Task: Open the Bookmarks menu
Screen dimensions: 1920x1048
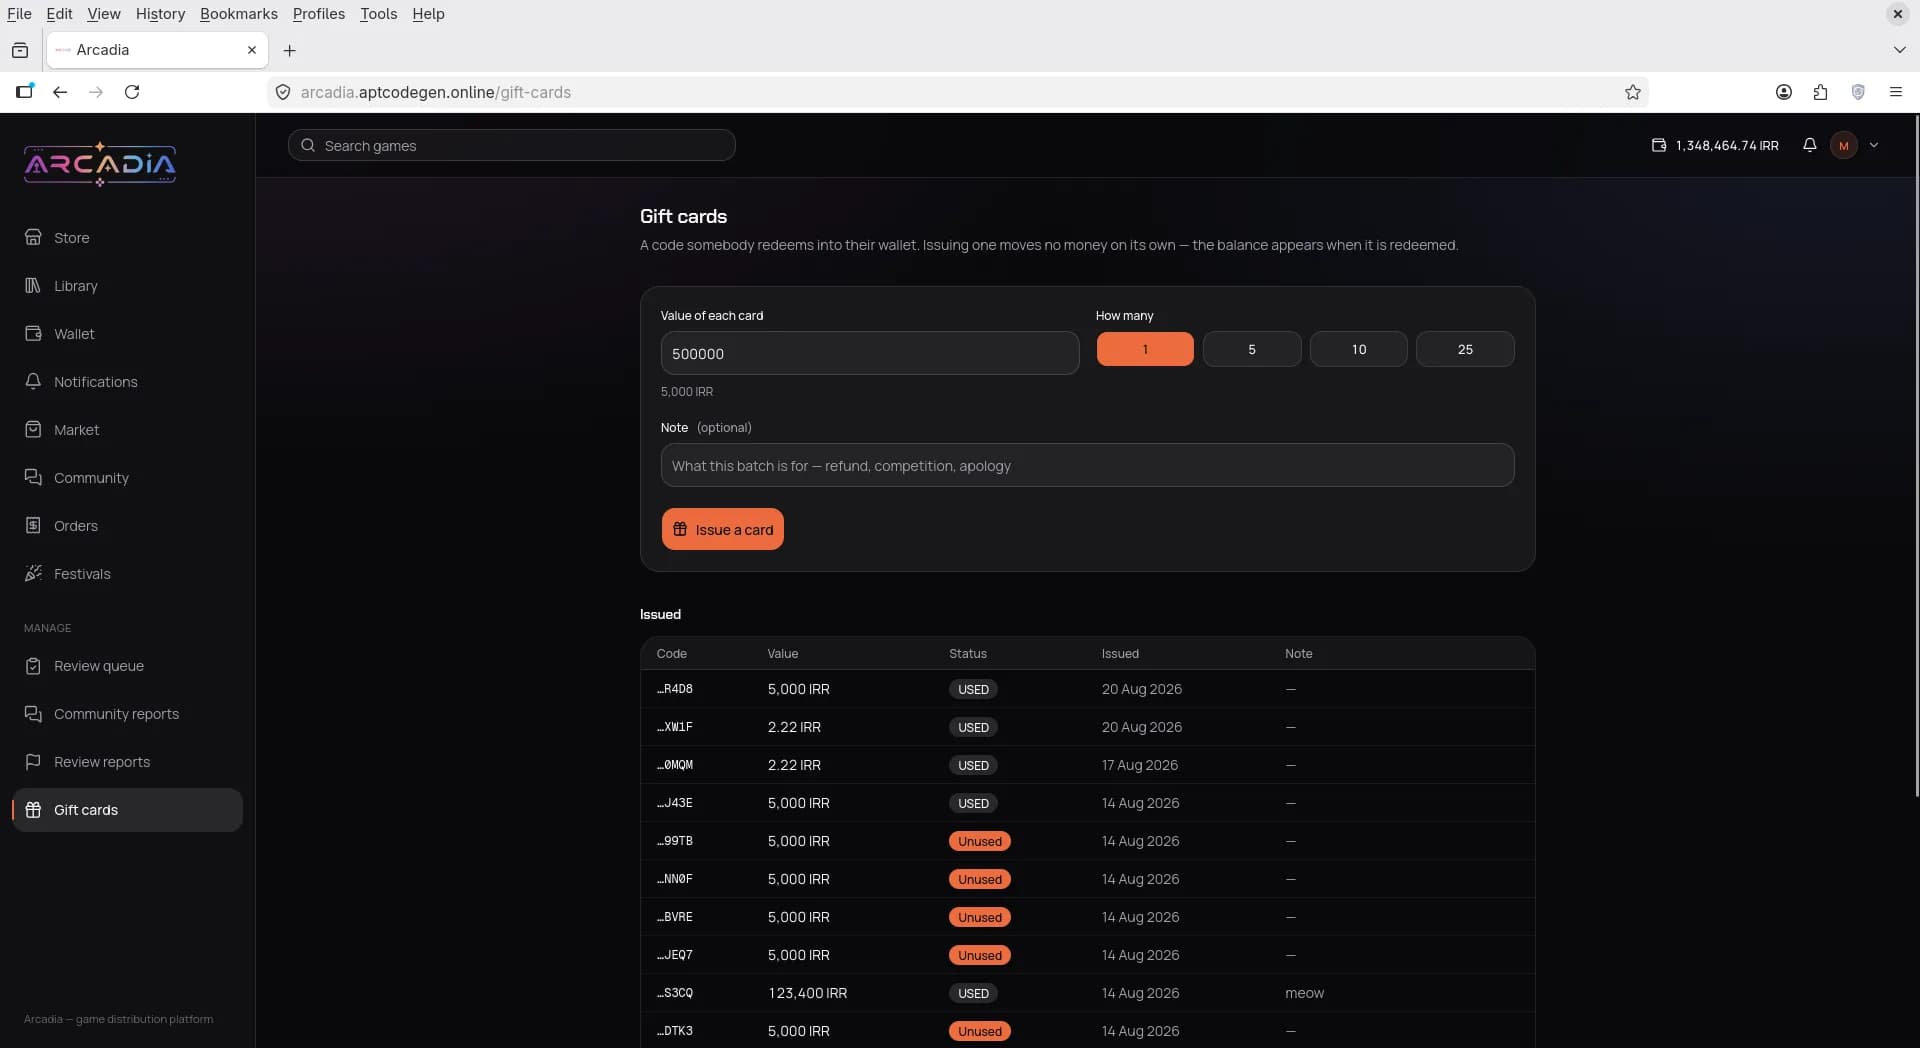Action: tap(239, 14)
